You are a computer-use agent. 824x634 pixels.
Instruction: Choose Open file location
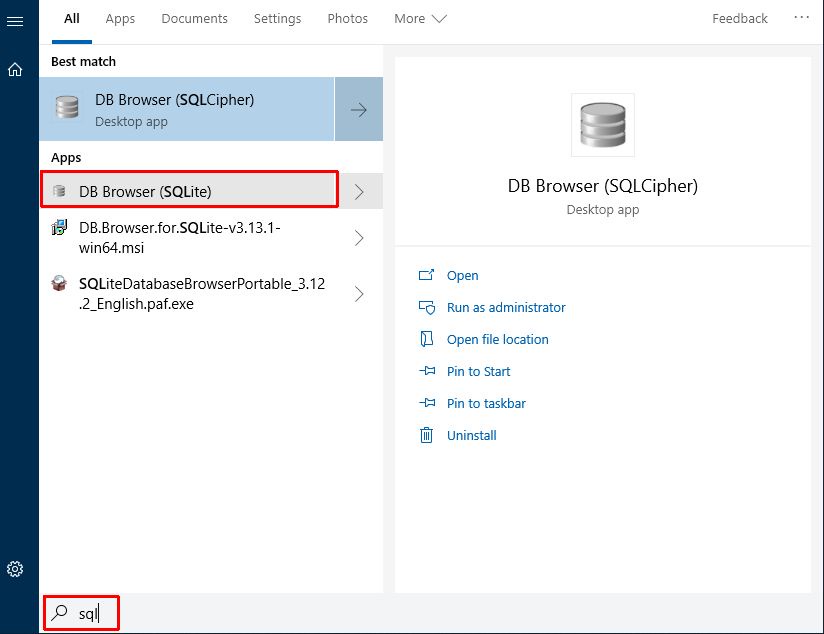click(x=498, y=340)
